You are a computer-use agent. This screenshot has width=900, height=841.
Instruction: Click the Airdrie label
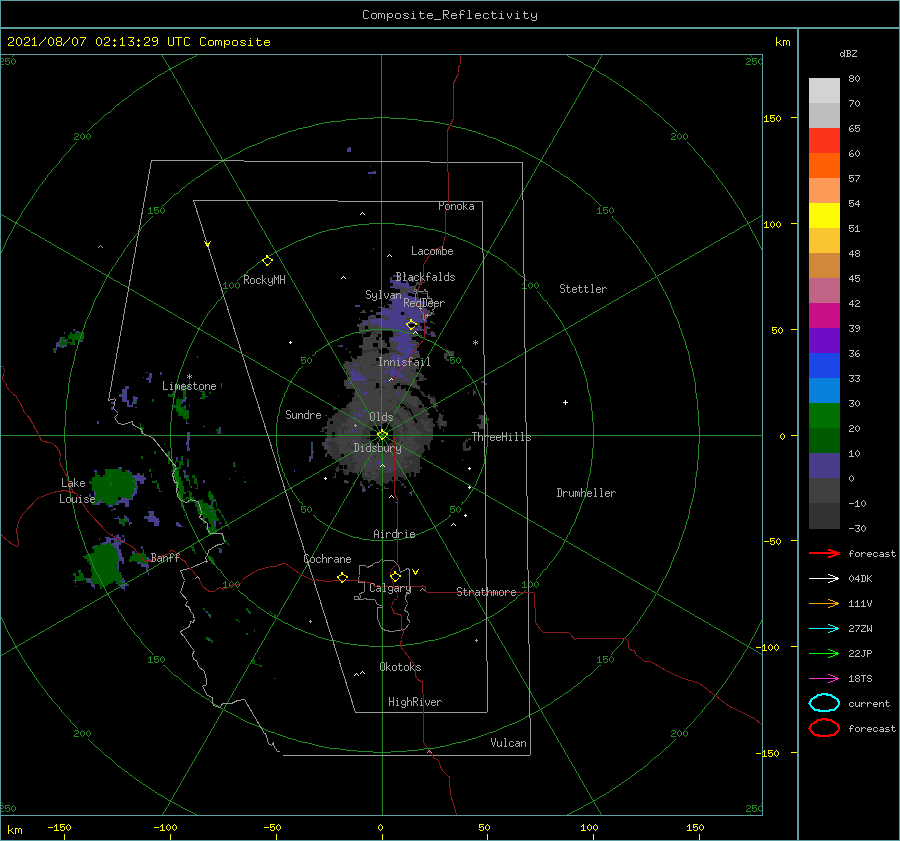point(394,534)
